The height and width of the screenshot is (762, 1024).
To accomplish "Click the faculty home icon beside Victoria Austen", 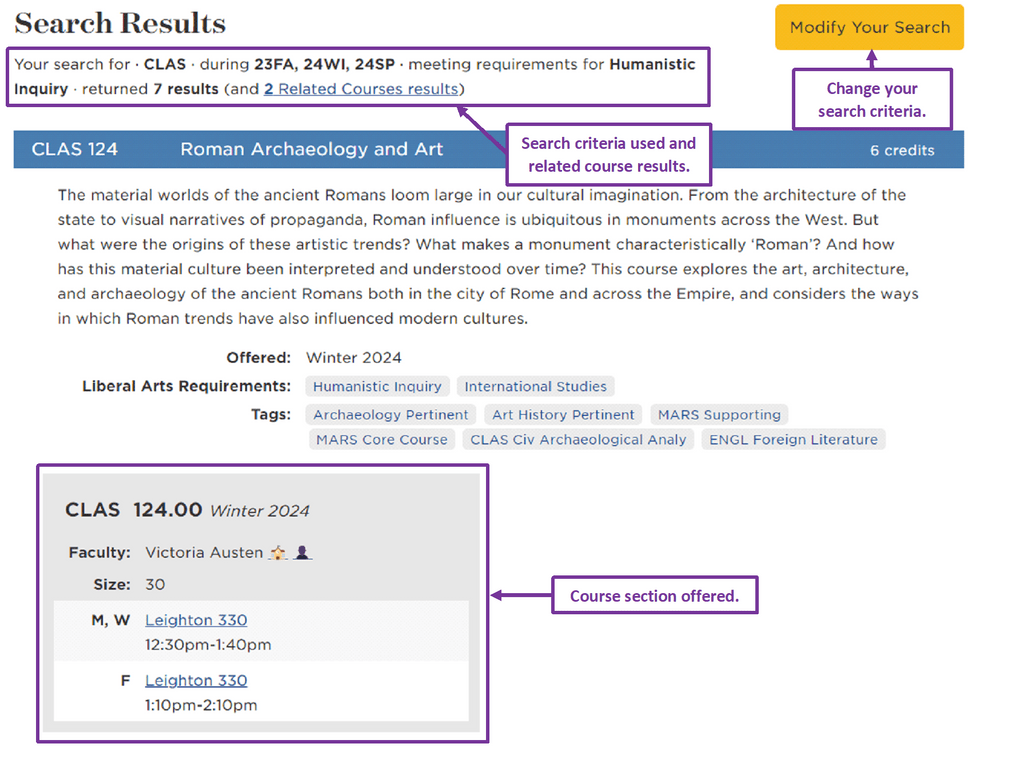I will click(278, 552).
